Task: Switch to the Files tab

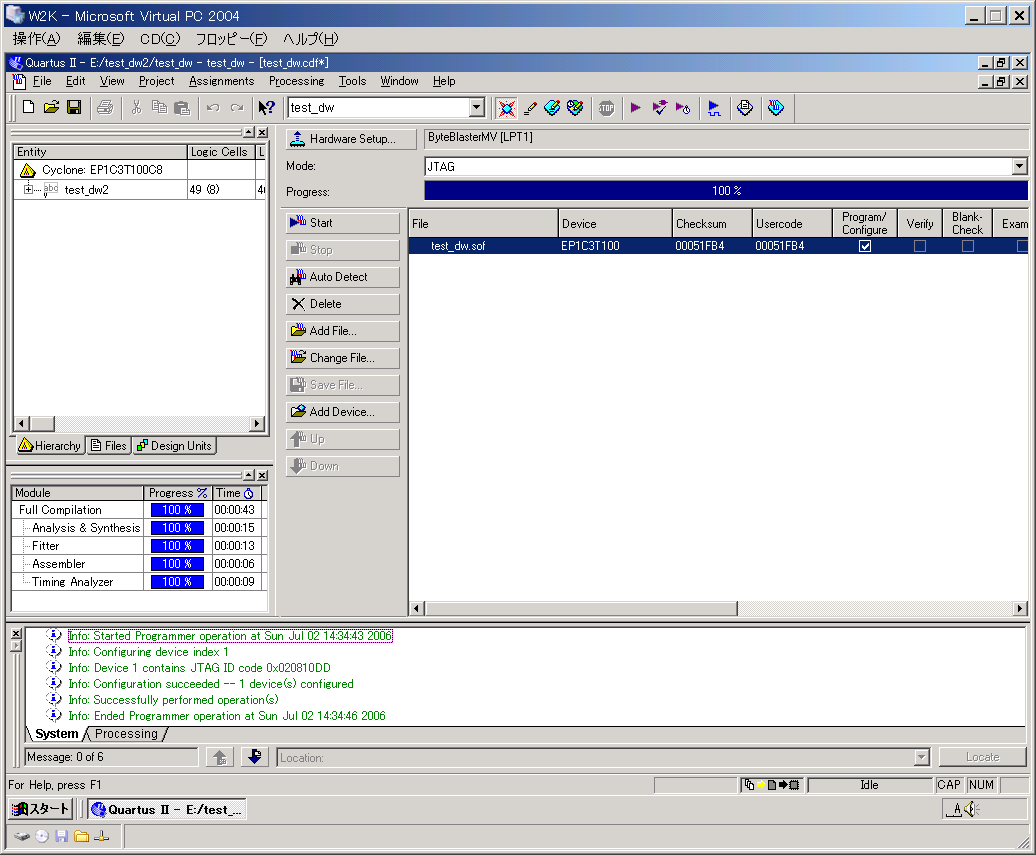Action: (x=108, y=446)
